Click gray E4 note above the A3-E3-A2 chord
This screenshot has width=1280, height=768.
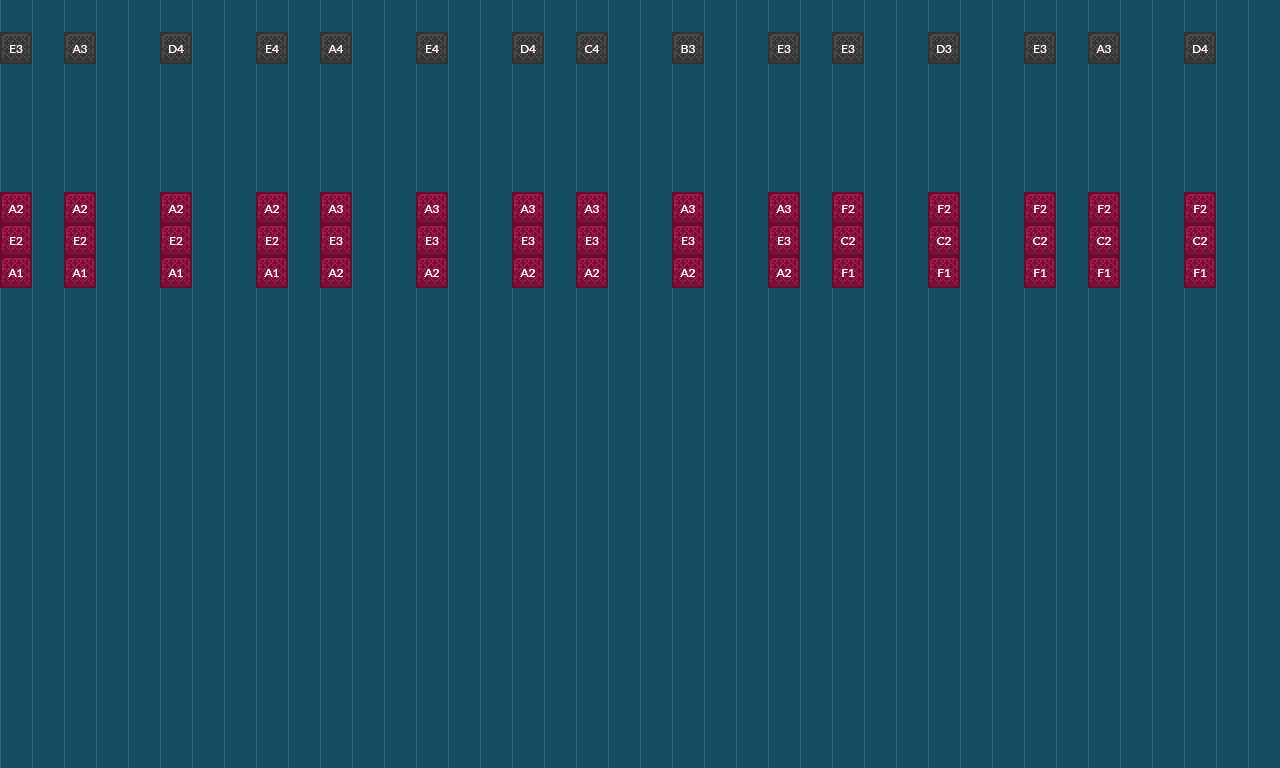(x=432, y=48)
